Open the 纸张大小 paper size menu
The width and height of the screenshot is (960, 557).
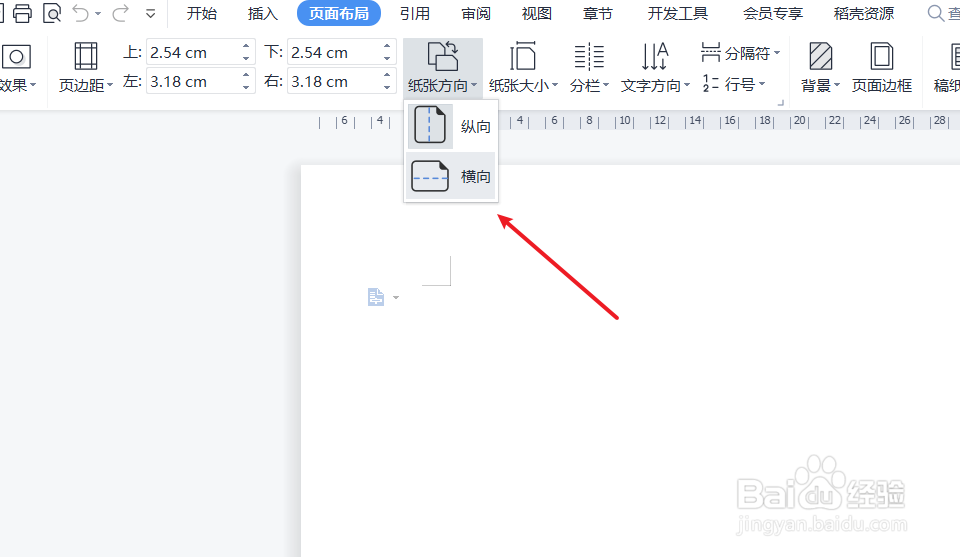523,68
